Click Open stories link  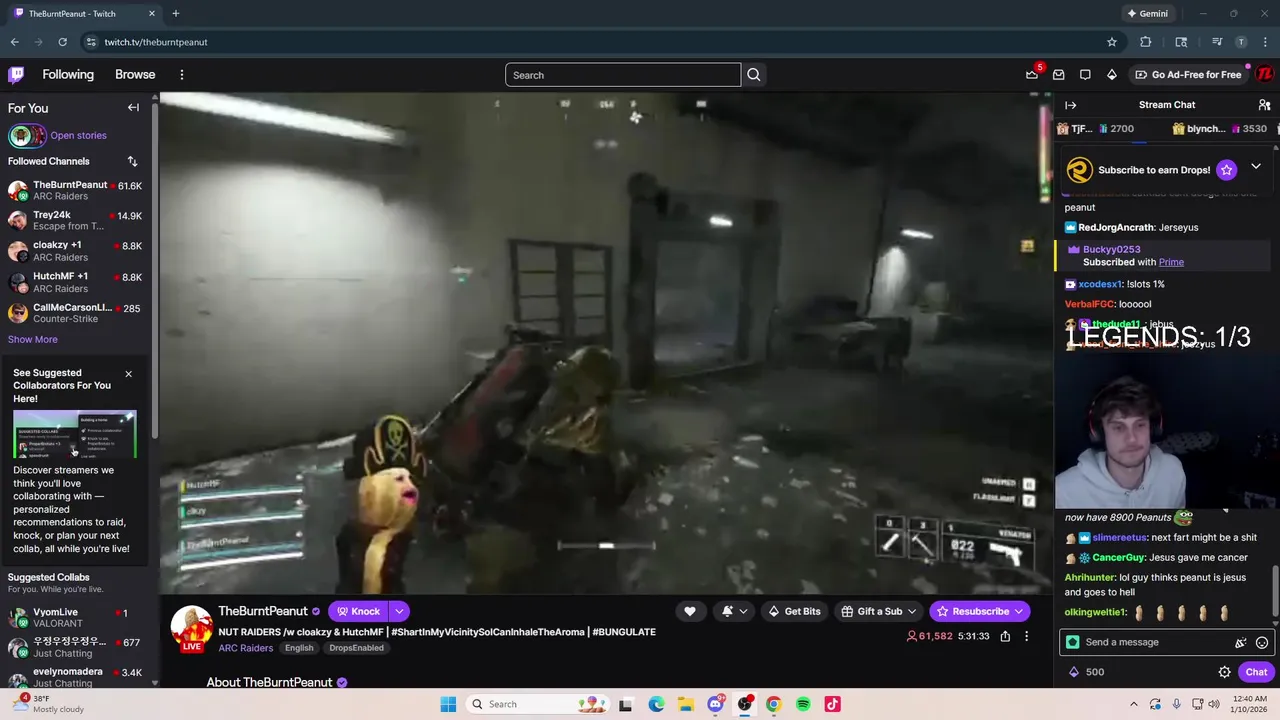(78, 135)
